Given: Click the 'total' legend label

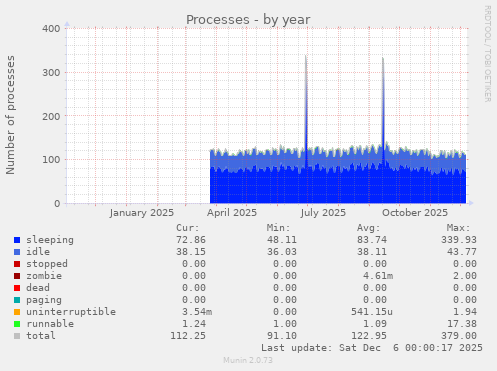Looking at the screenshot, I should (41, 336).
